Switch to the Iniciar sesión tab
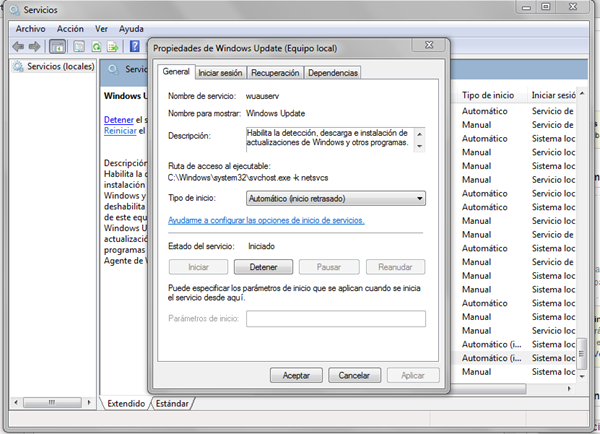Screen dimensions: 600x434 pos(220,73)
